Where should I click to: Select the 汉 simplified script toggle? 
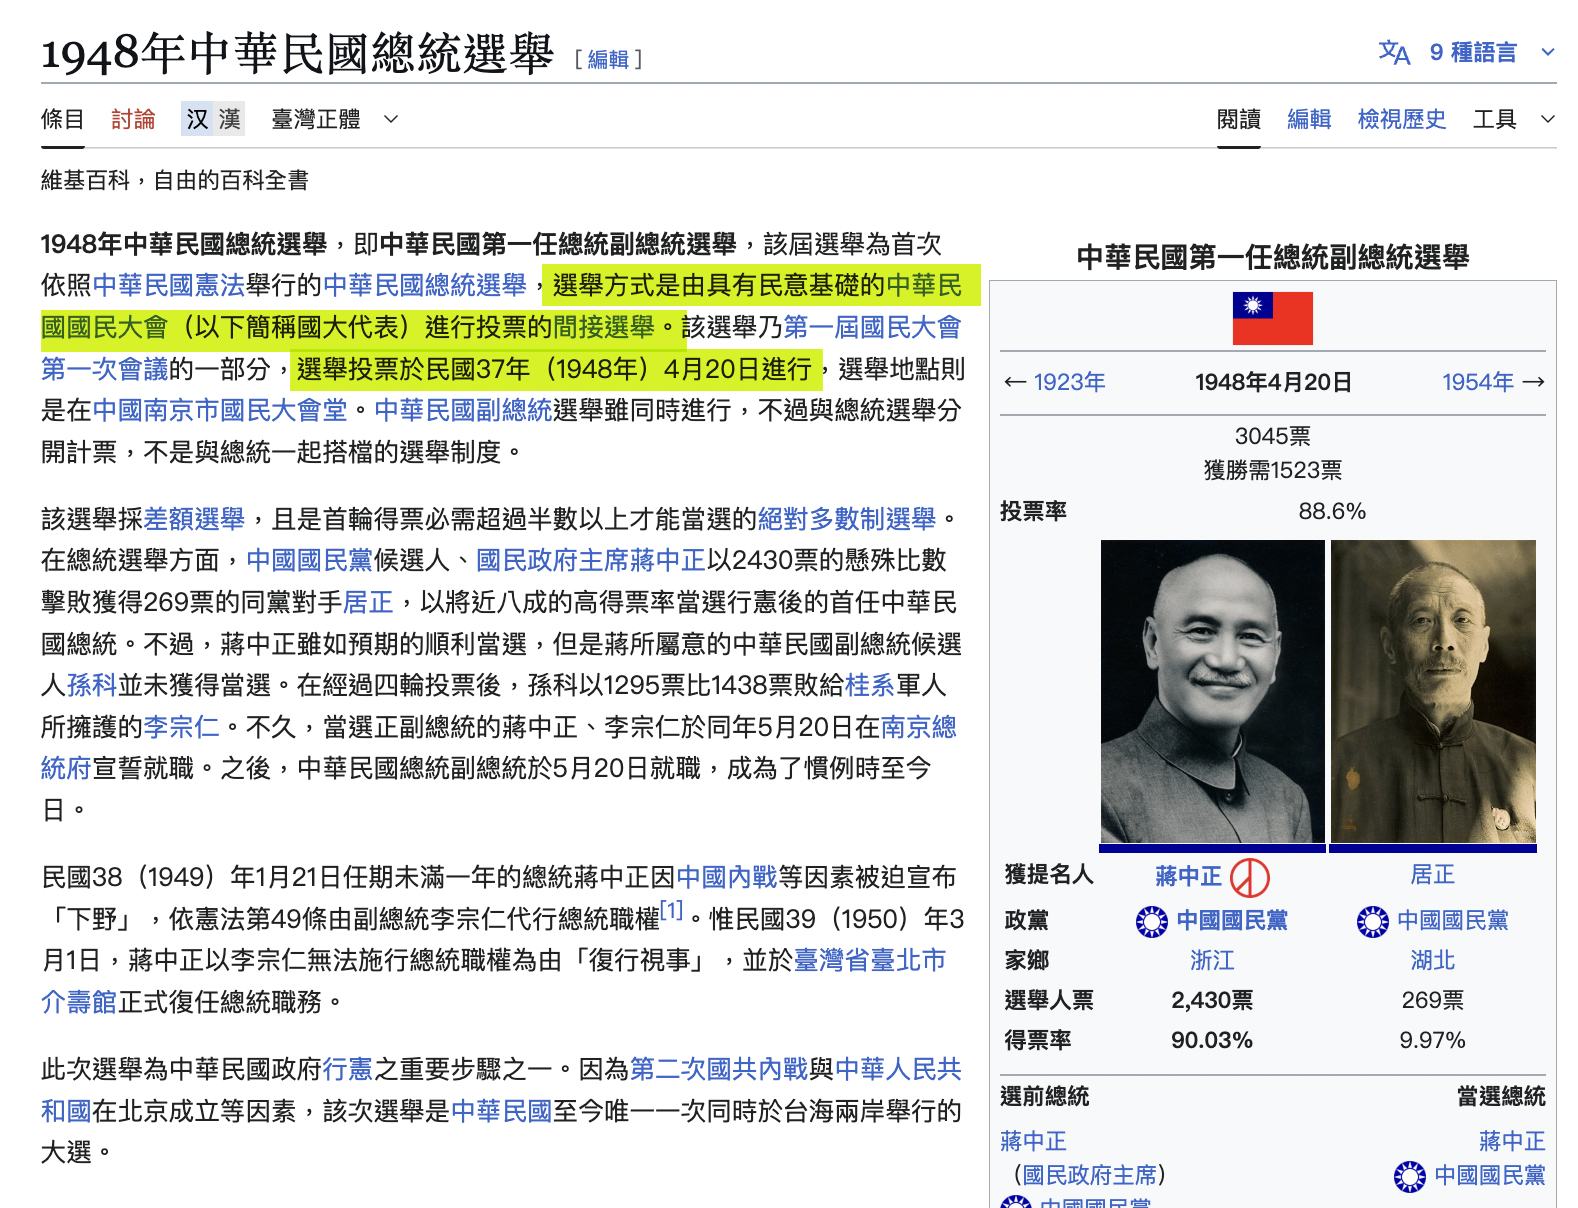[x=197, y=119]
